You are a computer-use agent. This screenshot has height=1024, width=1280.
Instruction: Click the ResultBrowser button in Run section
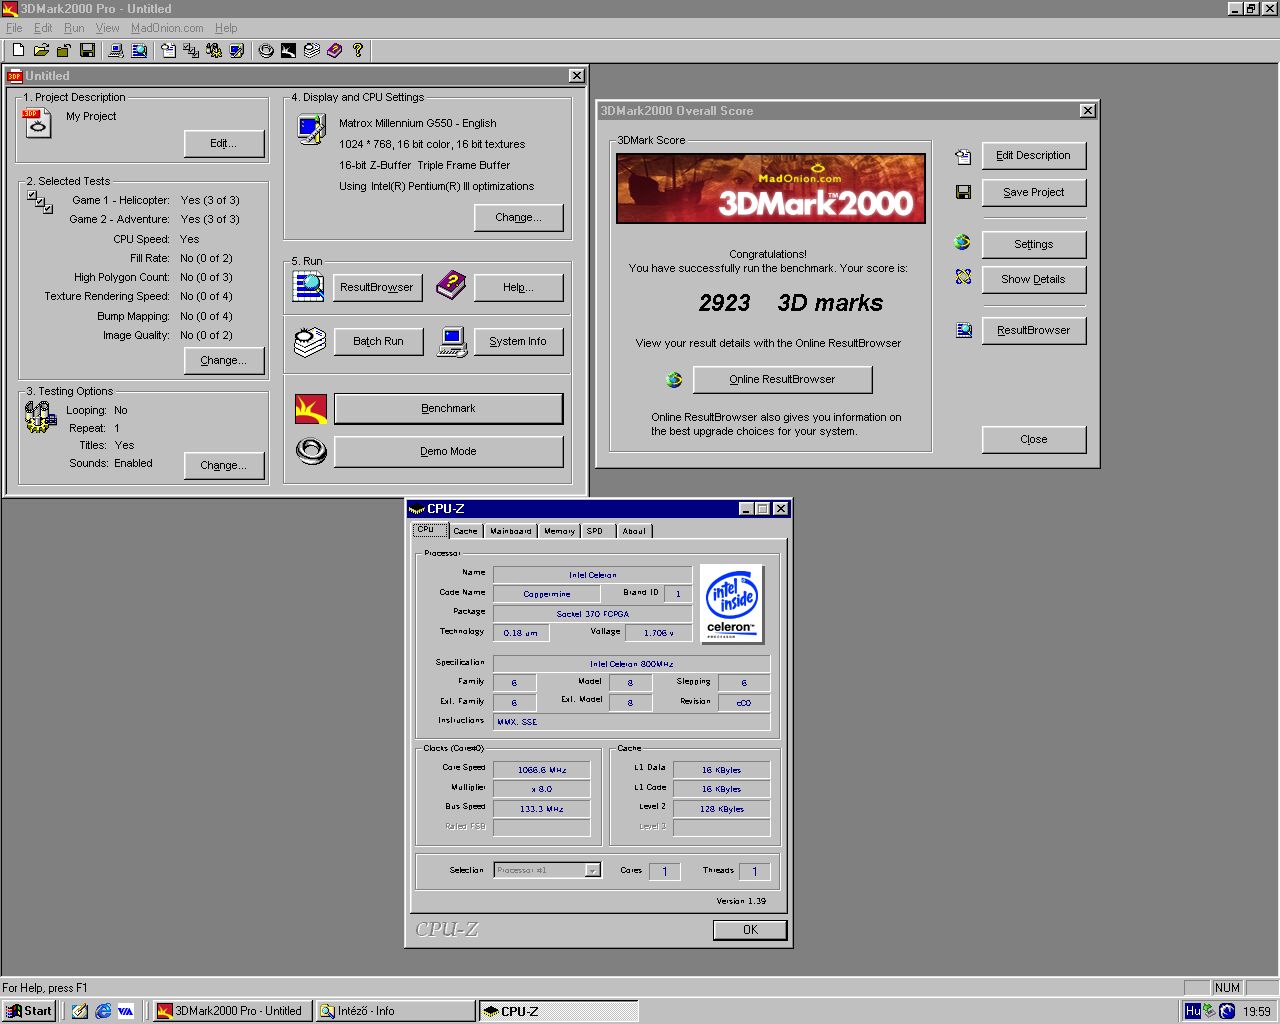tap(377, 287)
